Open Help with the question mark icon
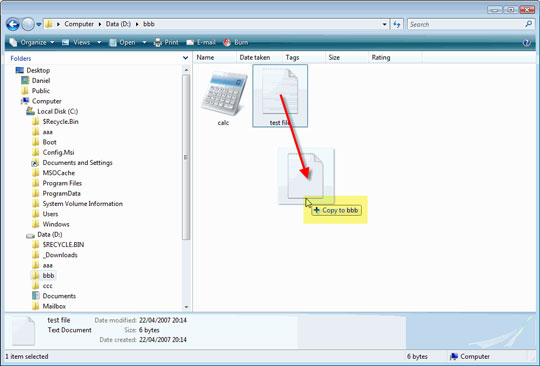Screen dimensions: 540x366 pos(527,43)
